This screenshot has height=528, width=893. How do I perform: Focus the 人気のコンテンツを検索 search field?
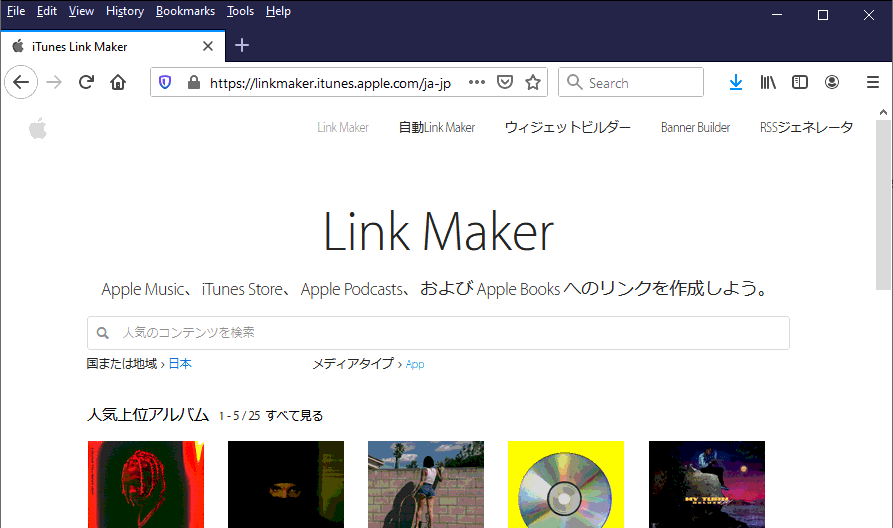coord(438,333)
